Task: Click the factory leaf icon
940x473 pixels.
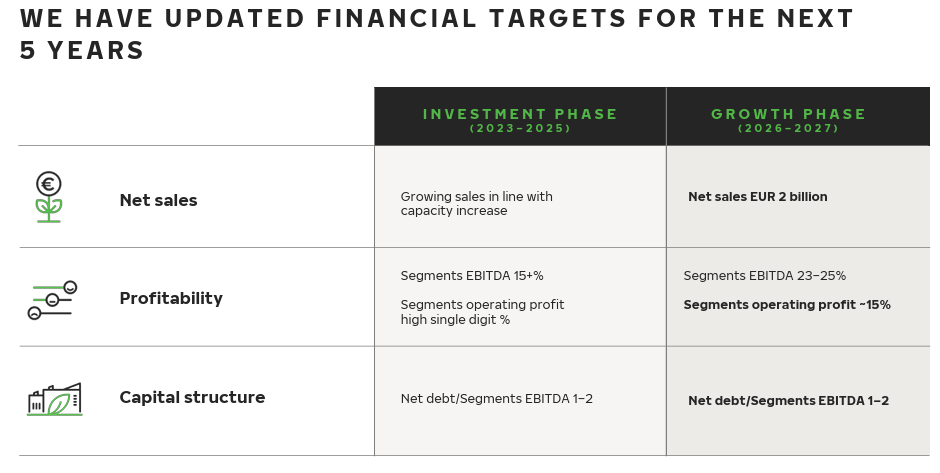Action: pos(54,399)
